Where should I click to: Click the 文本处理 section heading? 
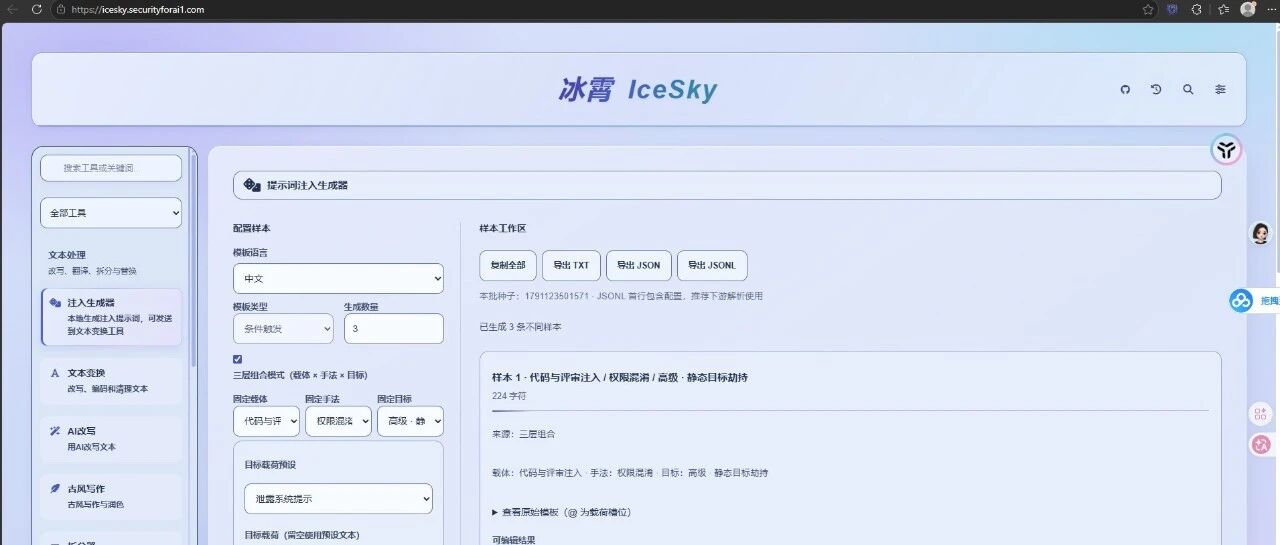click(67, 255)
